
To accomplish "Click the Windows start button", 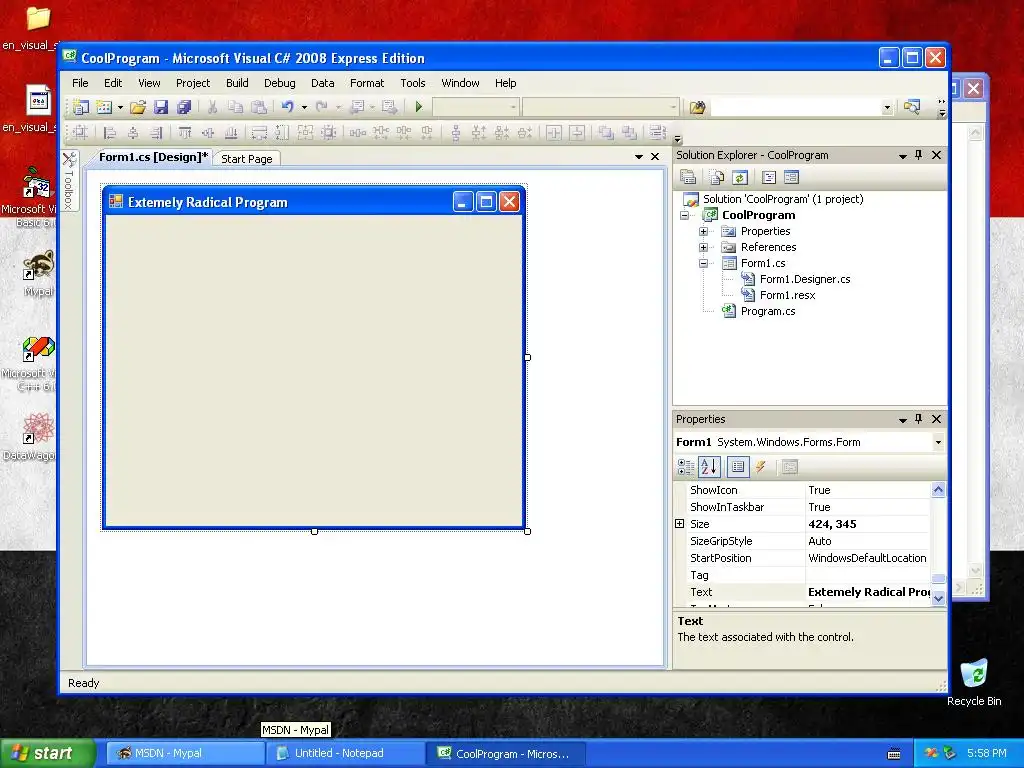I will [x=48, y=753].
